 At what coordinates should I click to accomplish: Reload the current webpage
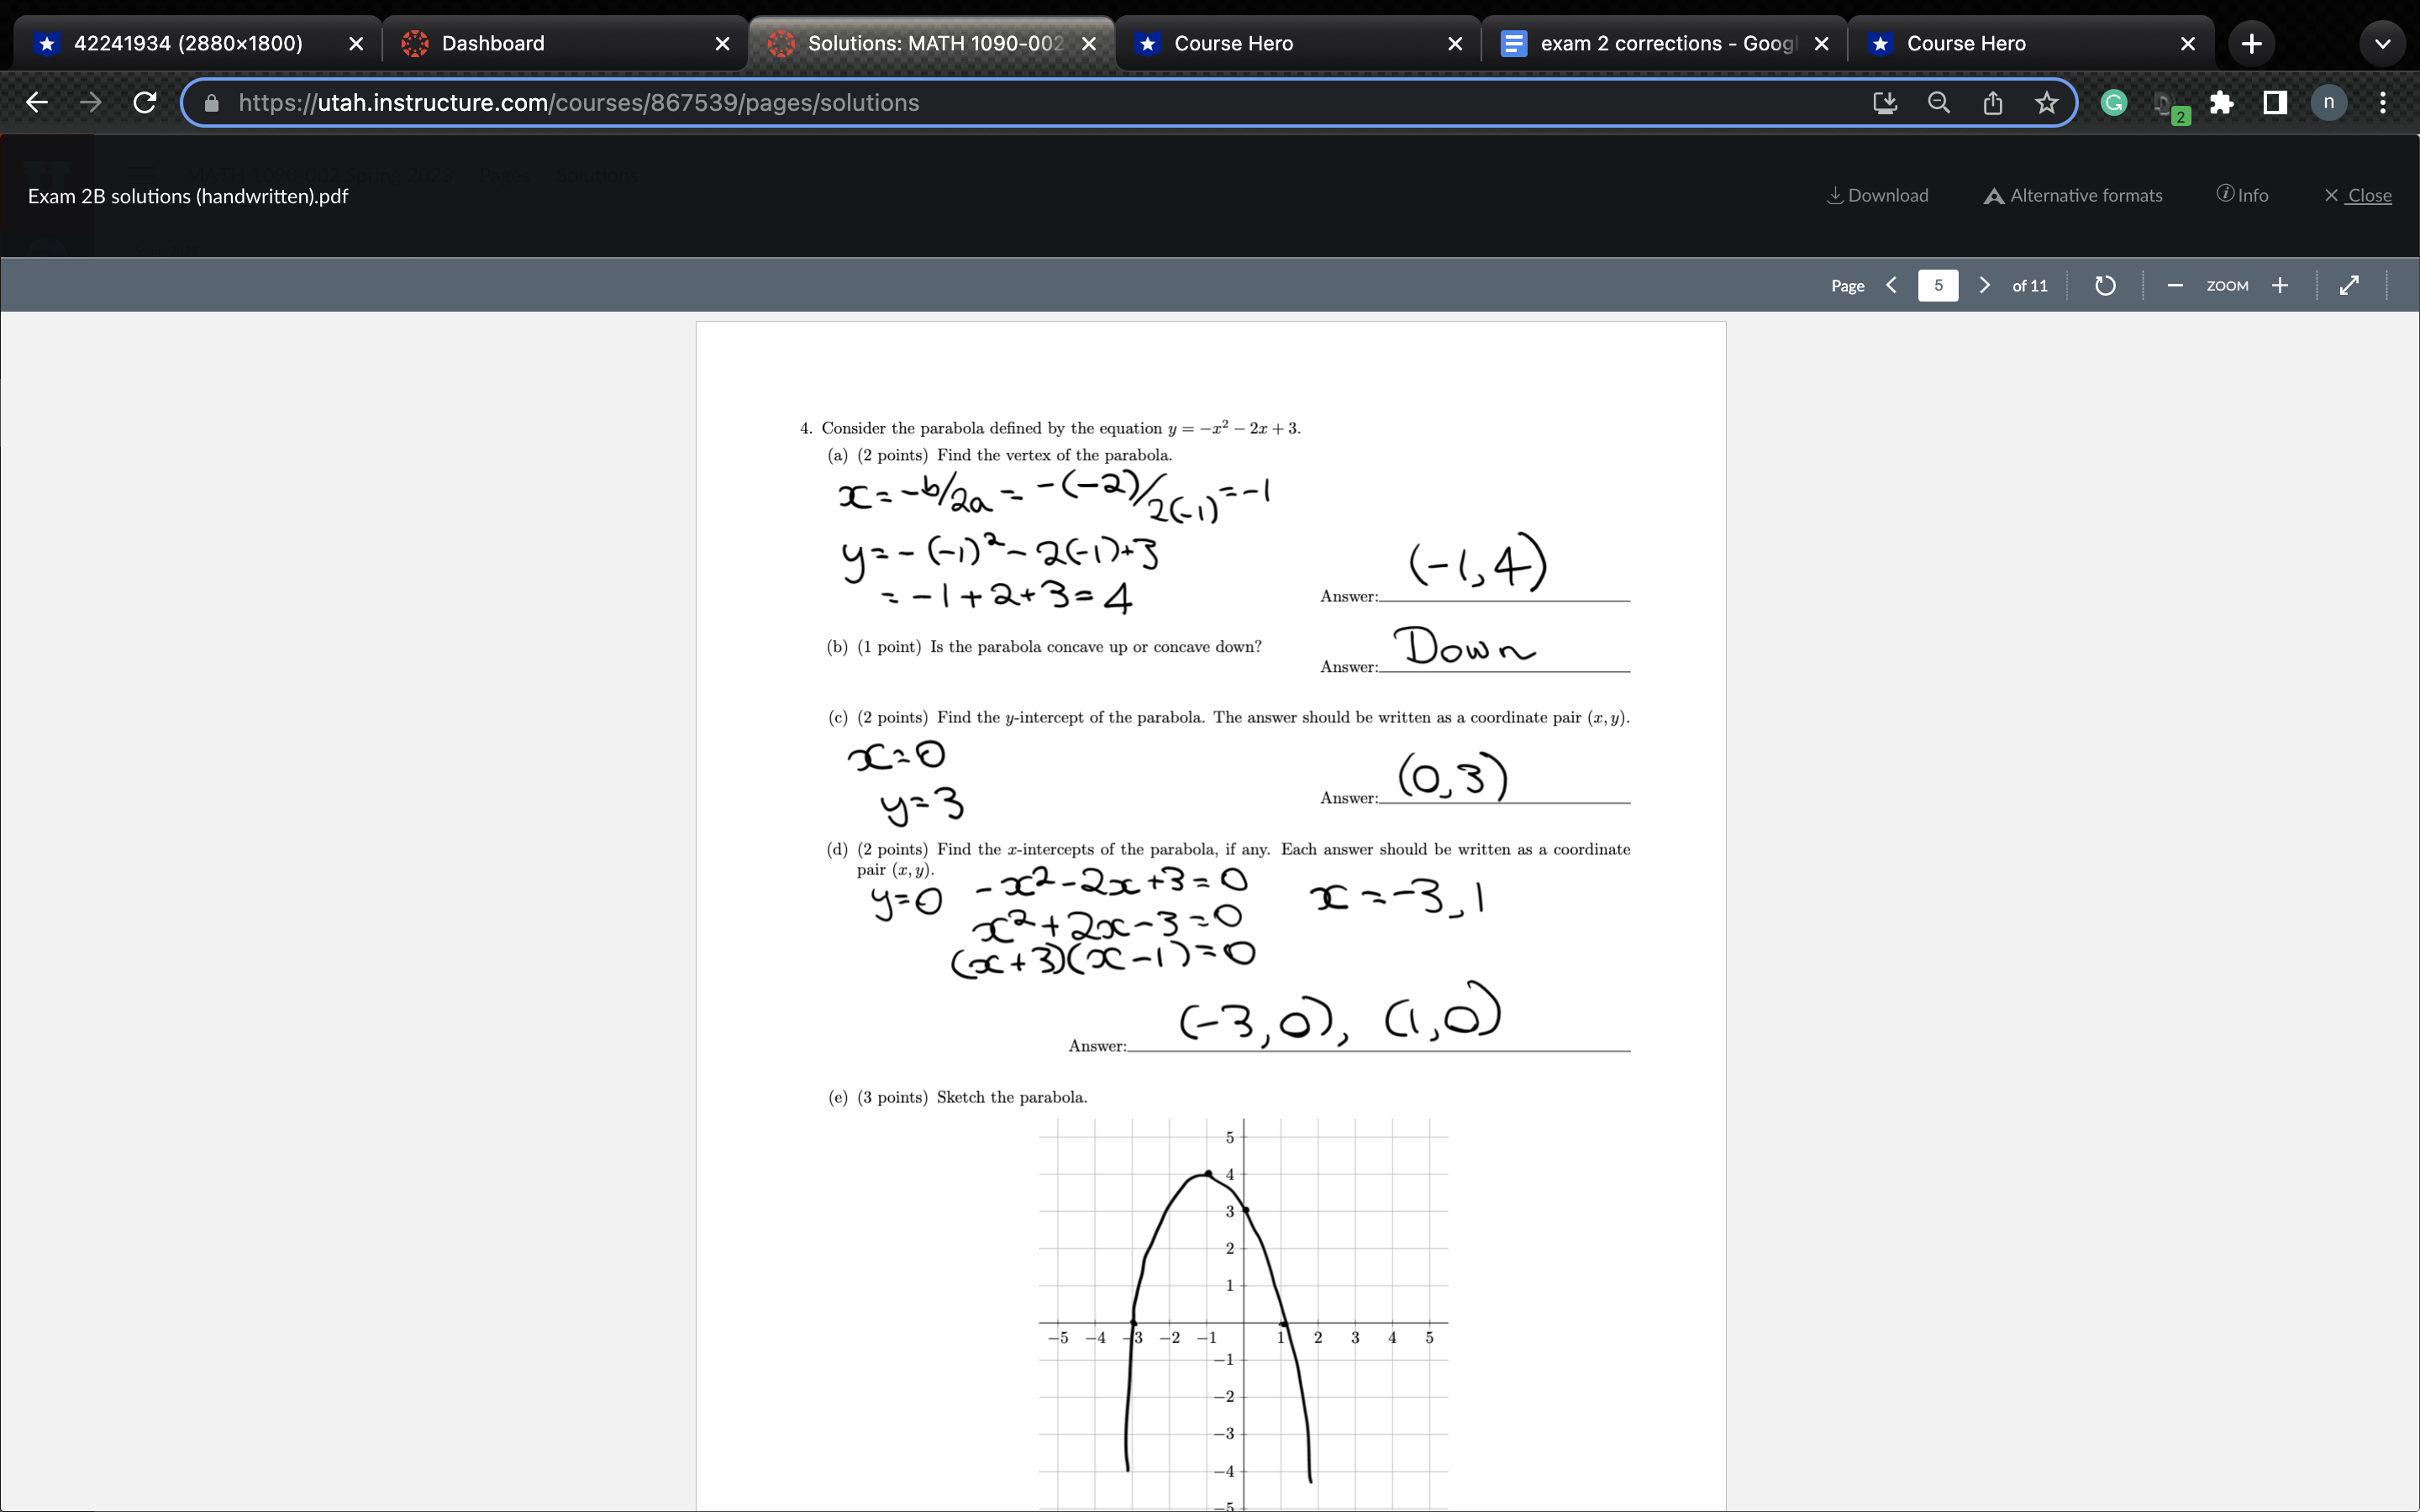(144, 102)
